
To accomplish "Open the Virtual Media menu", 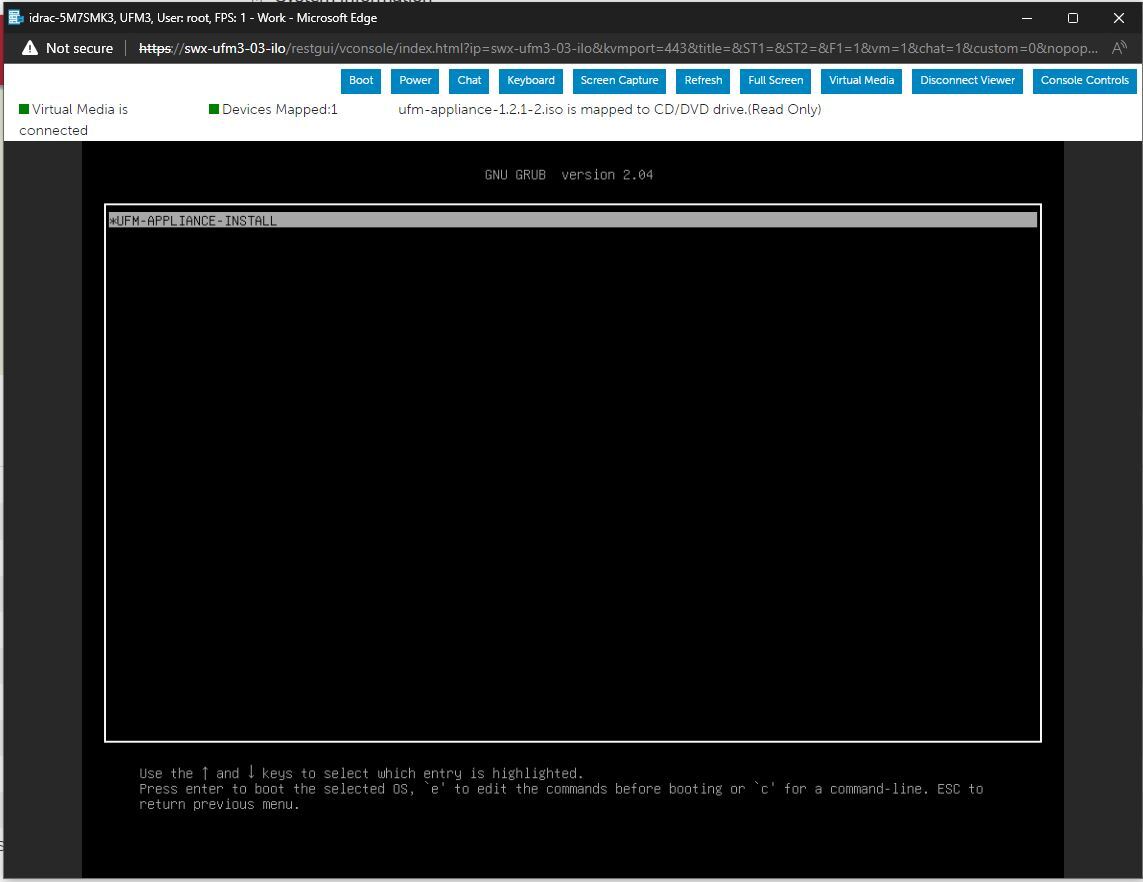I will tap(861, 81).
